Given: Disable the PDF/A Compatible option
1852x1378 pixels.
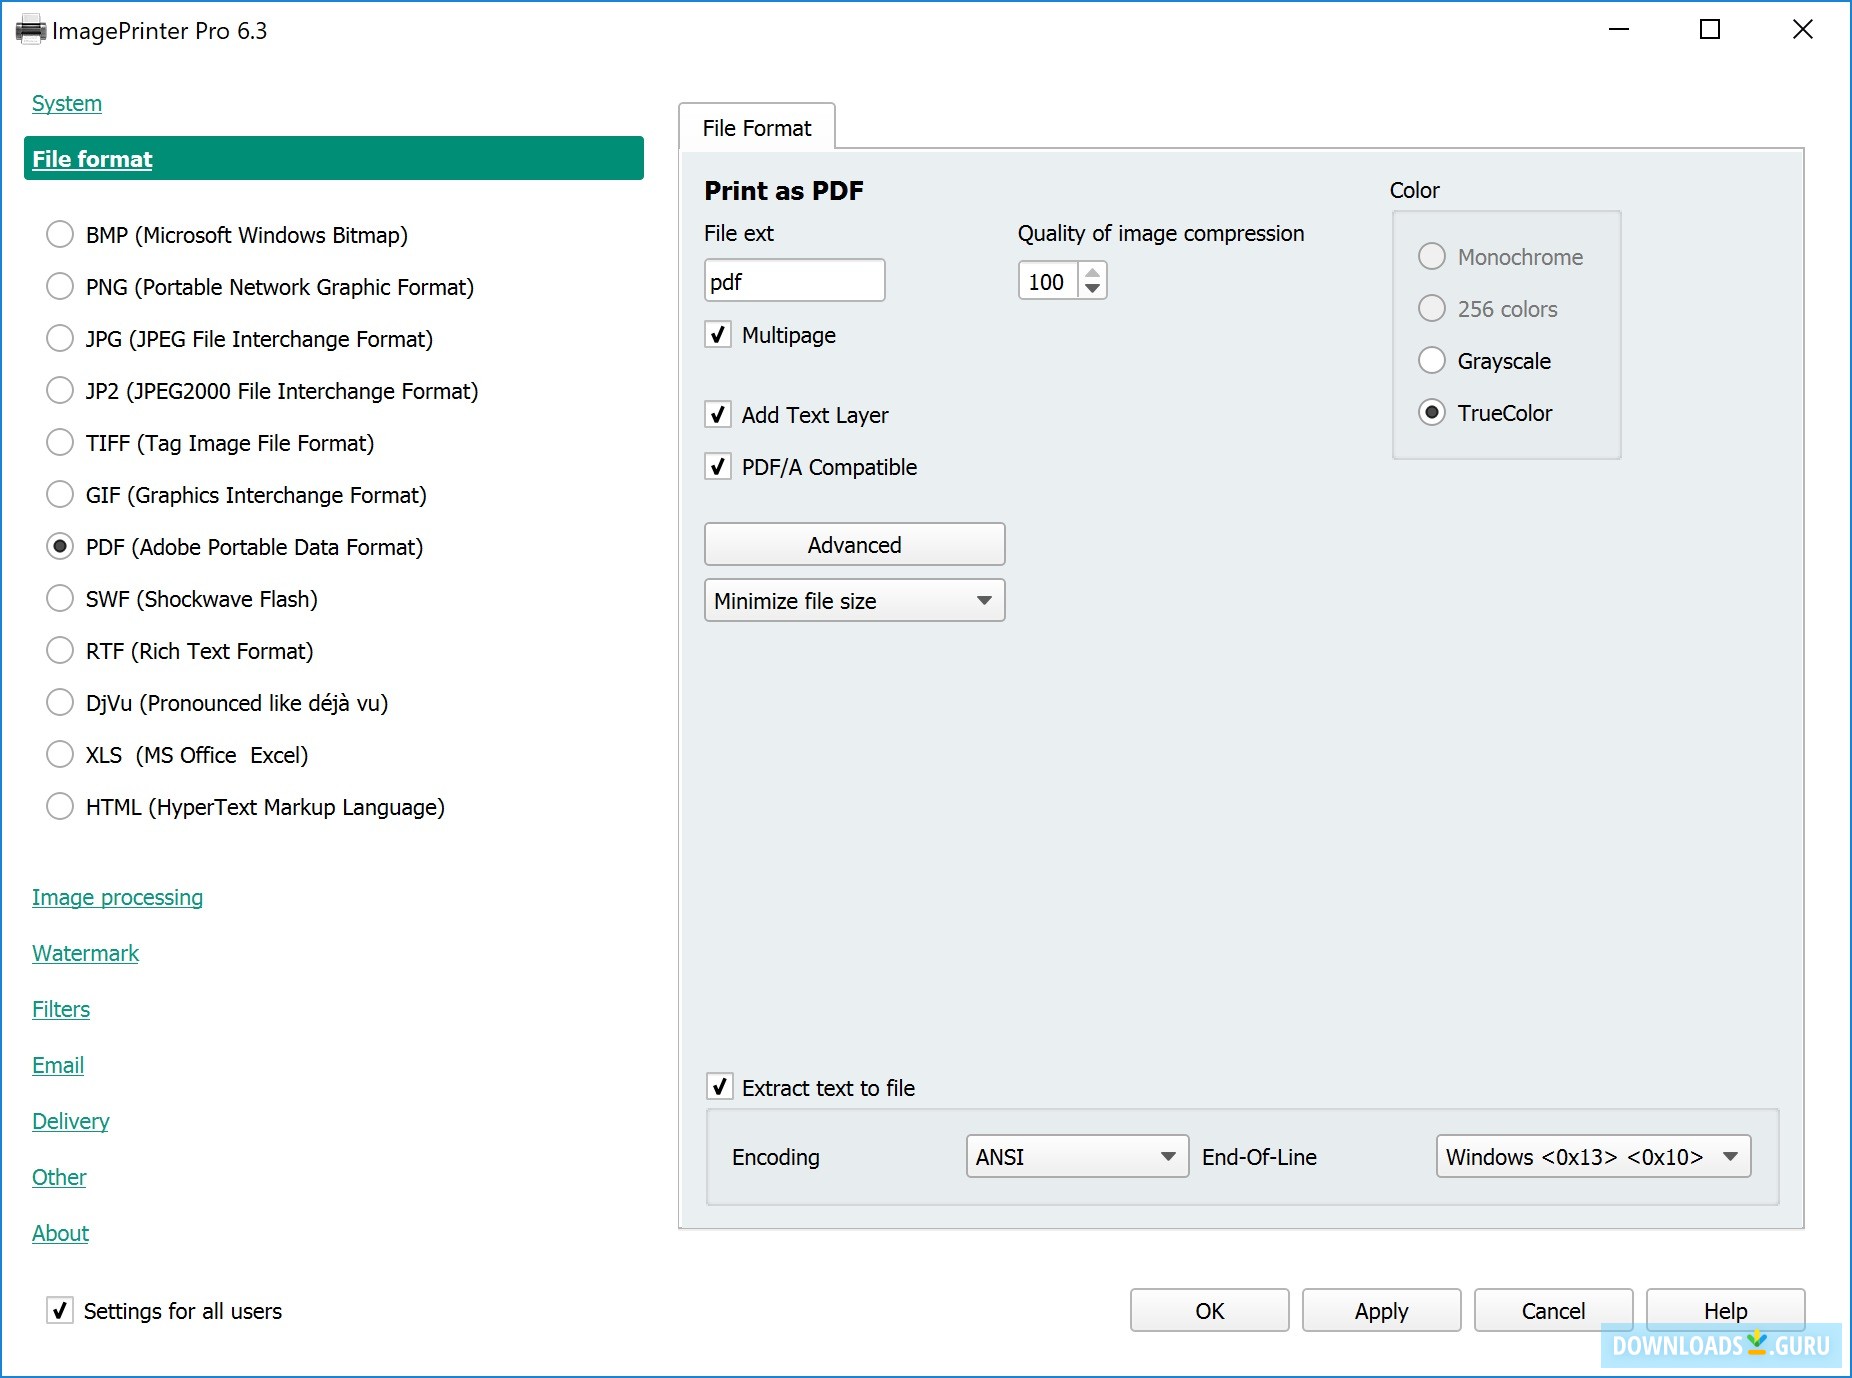Looking at the screenshot, I should [718, 467].
